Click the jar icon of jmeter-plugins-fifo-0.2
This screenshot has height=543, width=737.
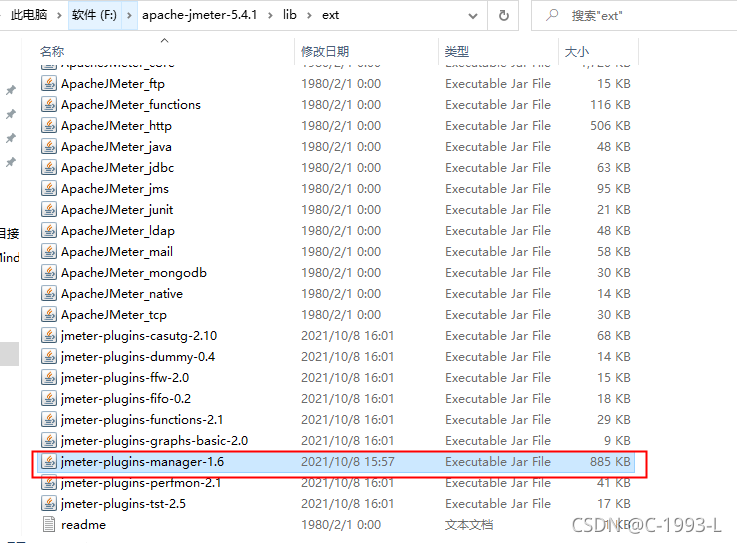coord(49,399)
